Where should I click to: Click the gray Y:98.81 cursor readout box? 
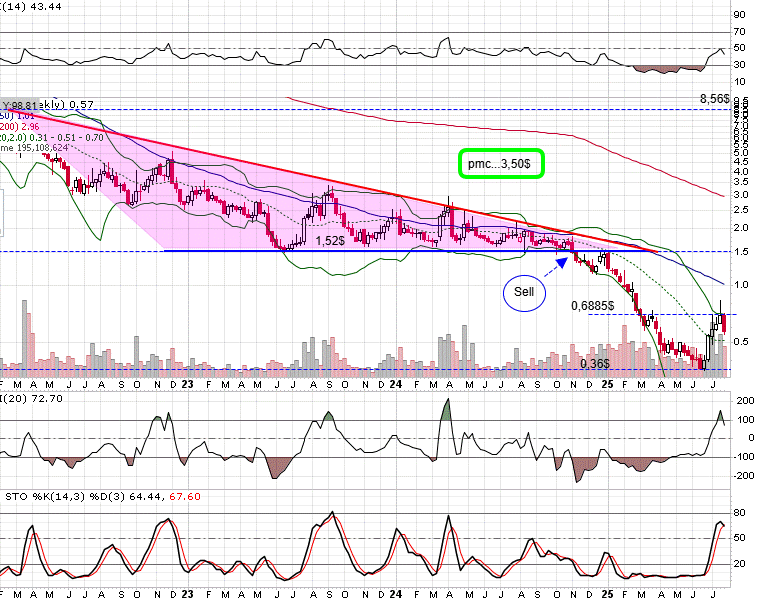click(x=20, y=105)
